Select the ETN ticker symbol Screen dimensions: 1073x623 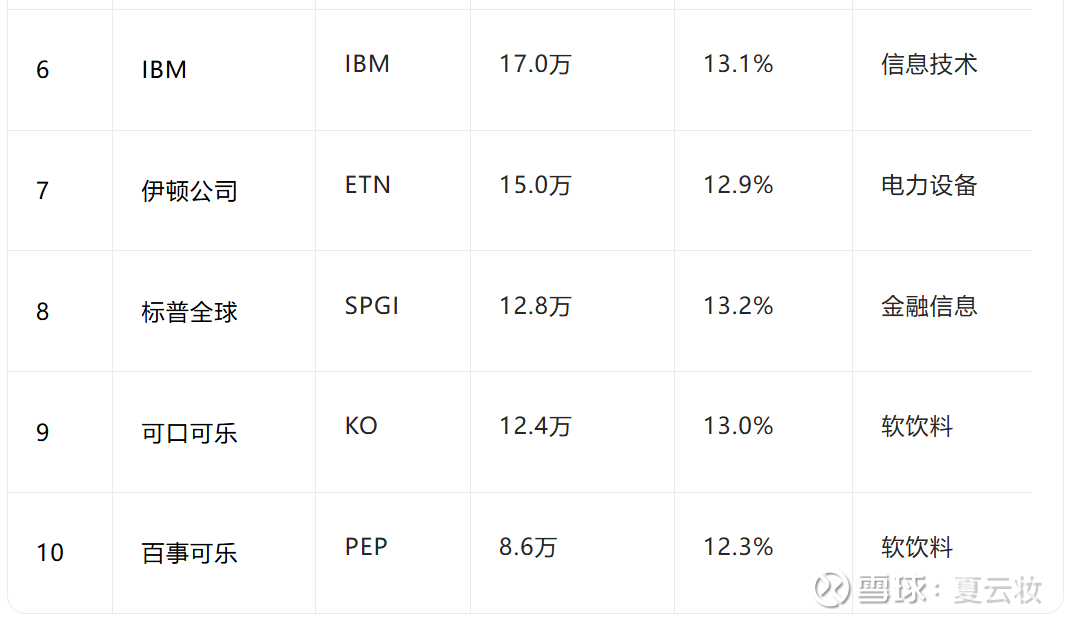tap(367, 185)
